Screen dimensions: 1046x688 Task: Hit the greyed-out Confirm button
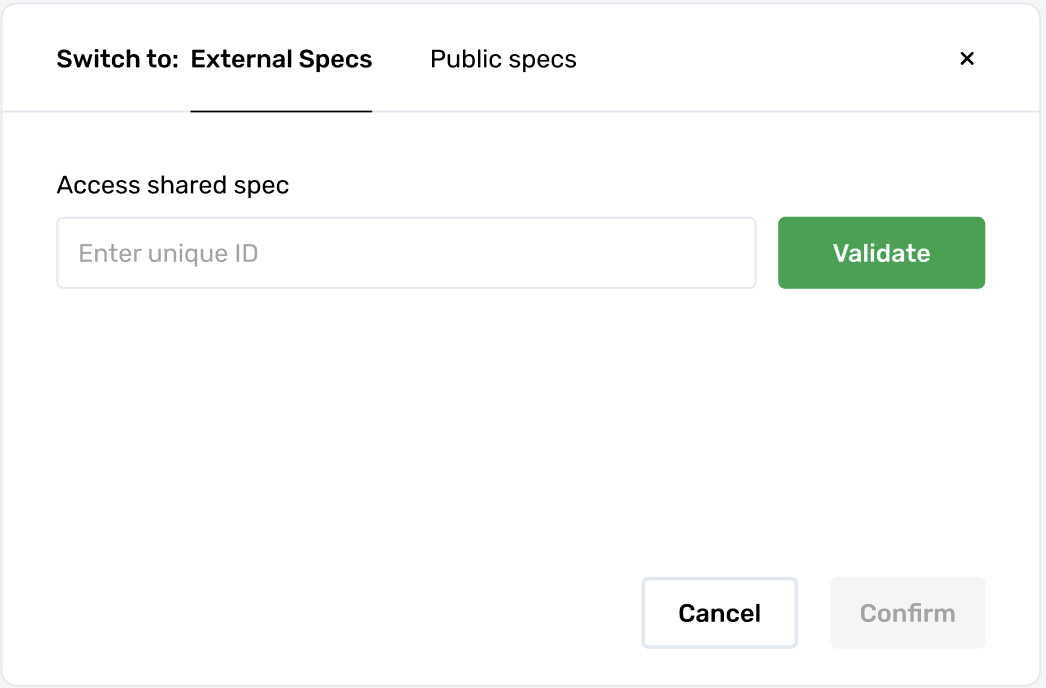click(907, 613)
